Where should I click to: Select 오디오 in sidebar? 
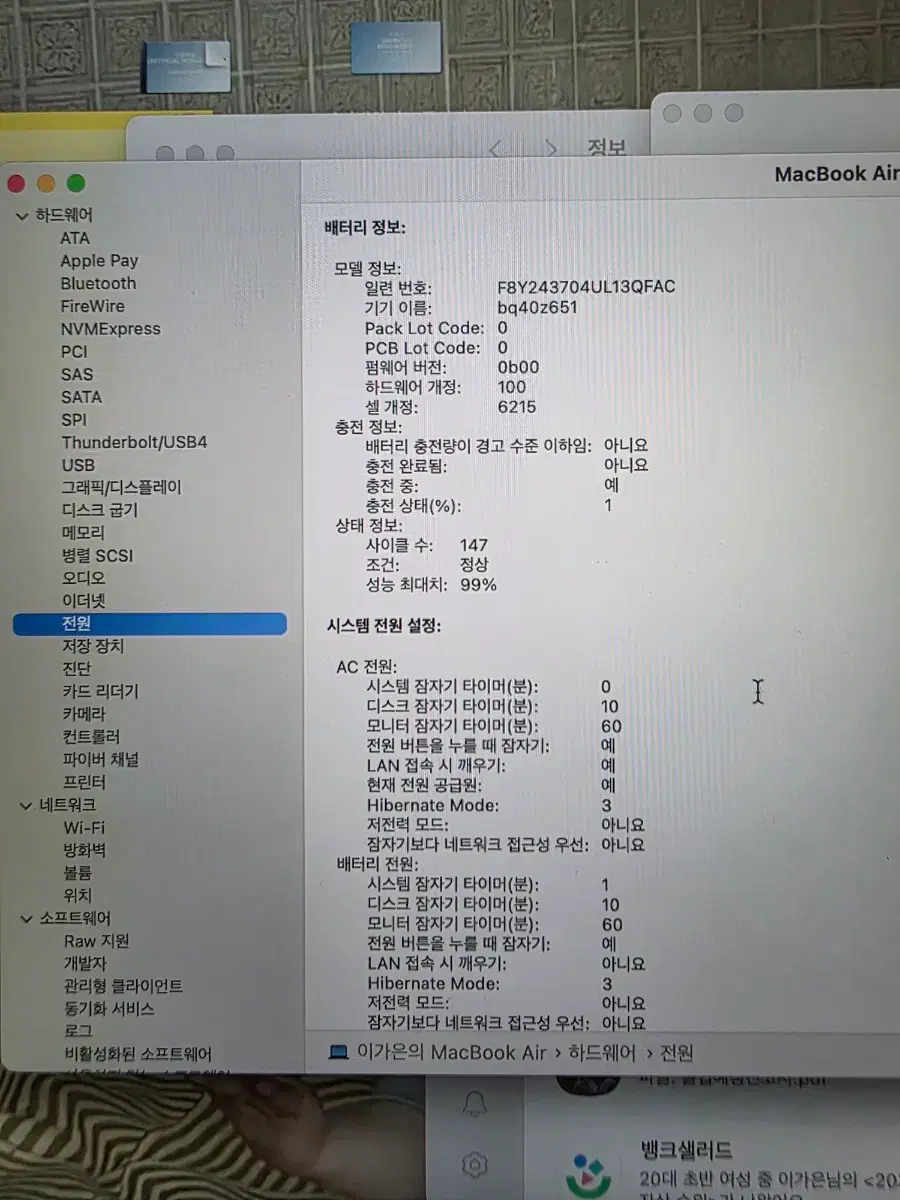83,578
